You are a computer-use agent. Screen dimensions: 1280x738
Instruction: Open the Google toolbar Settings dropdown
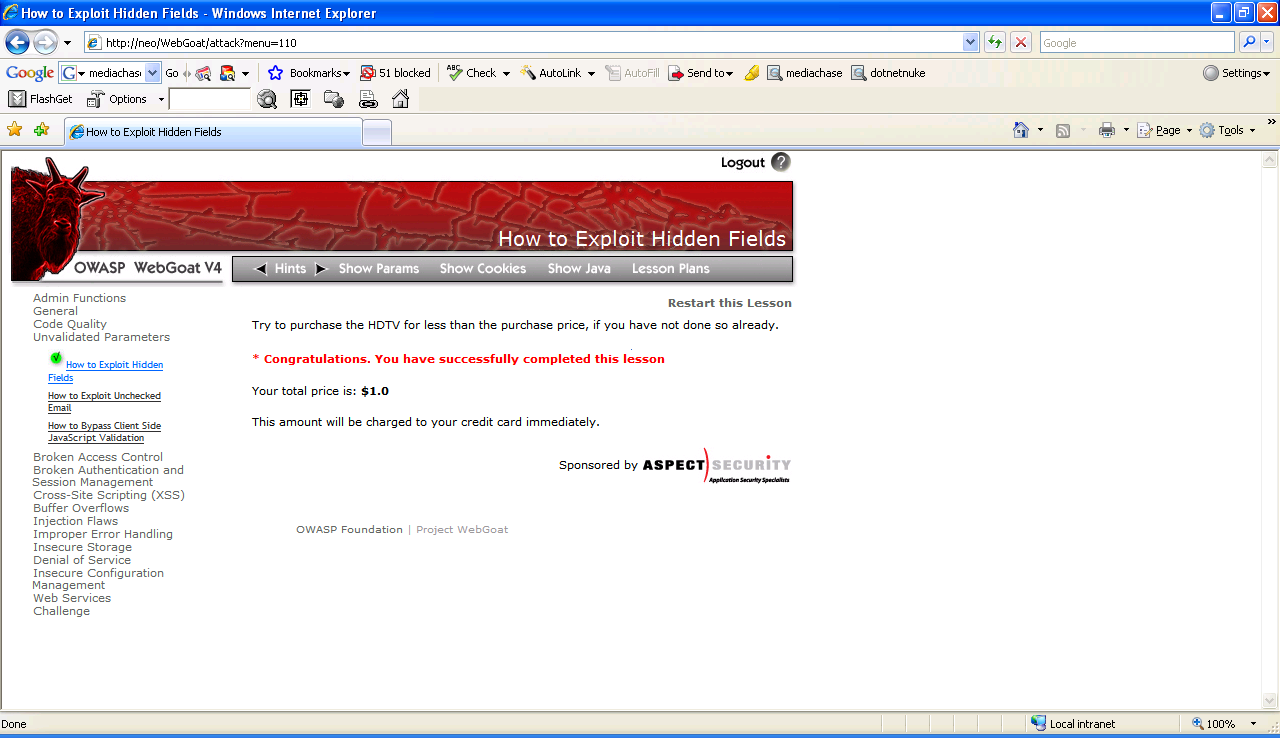coord(1236,73)
